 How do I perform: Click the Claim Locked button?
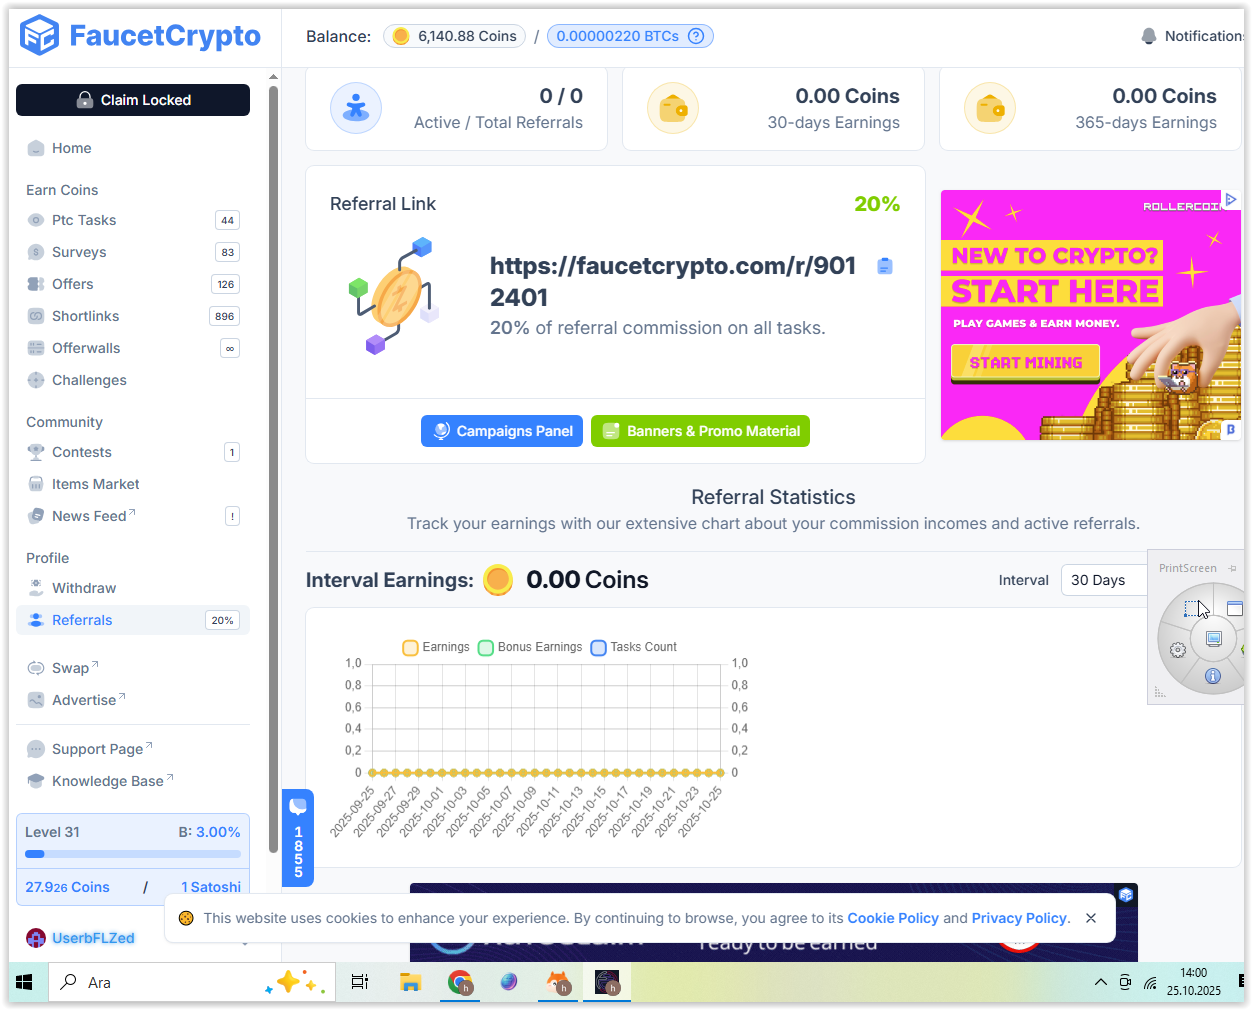point(133,100)
